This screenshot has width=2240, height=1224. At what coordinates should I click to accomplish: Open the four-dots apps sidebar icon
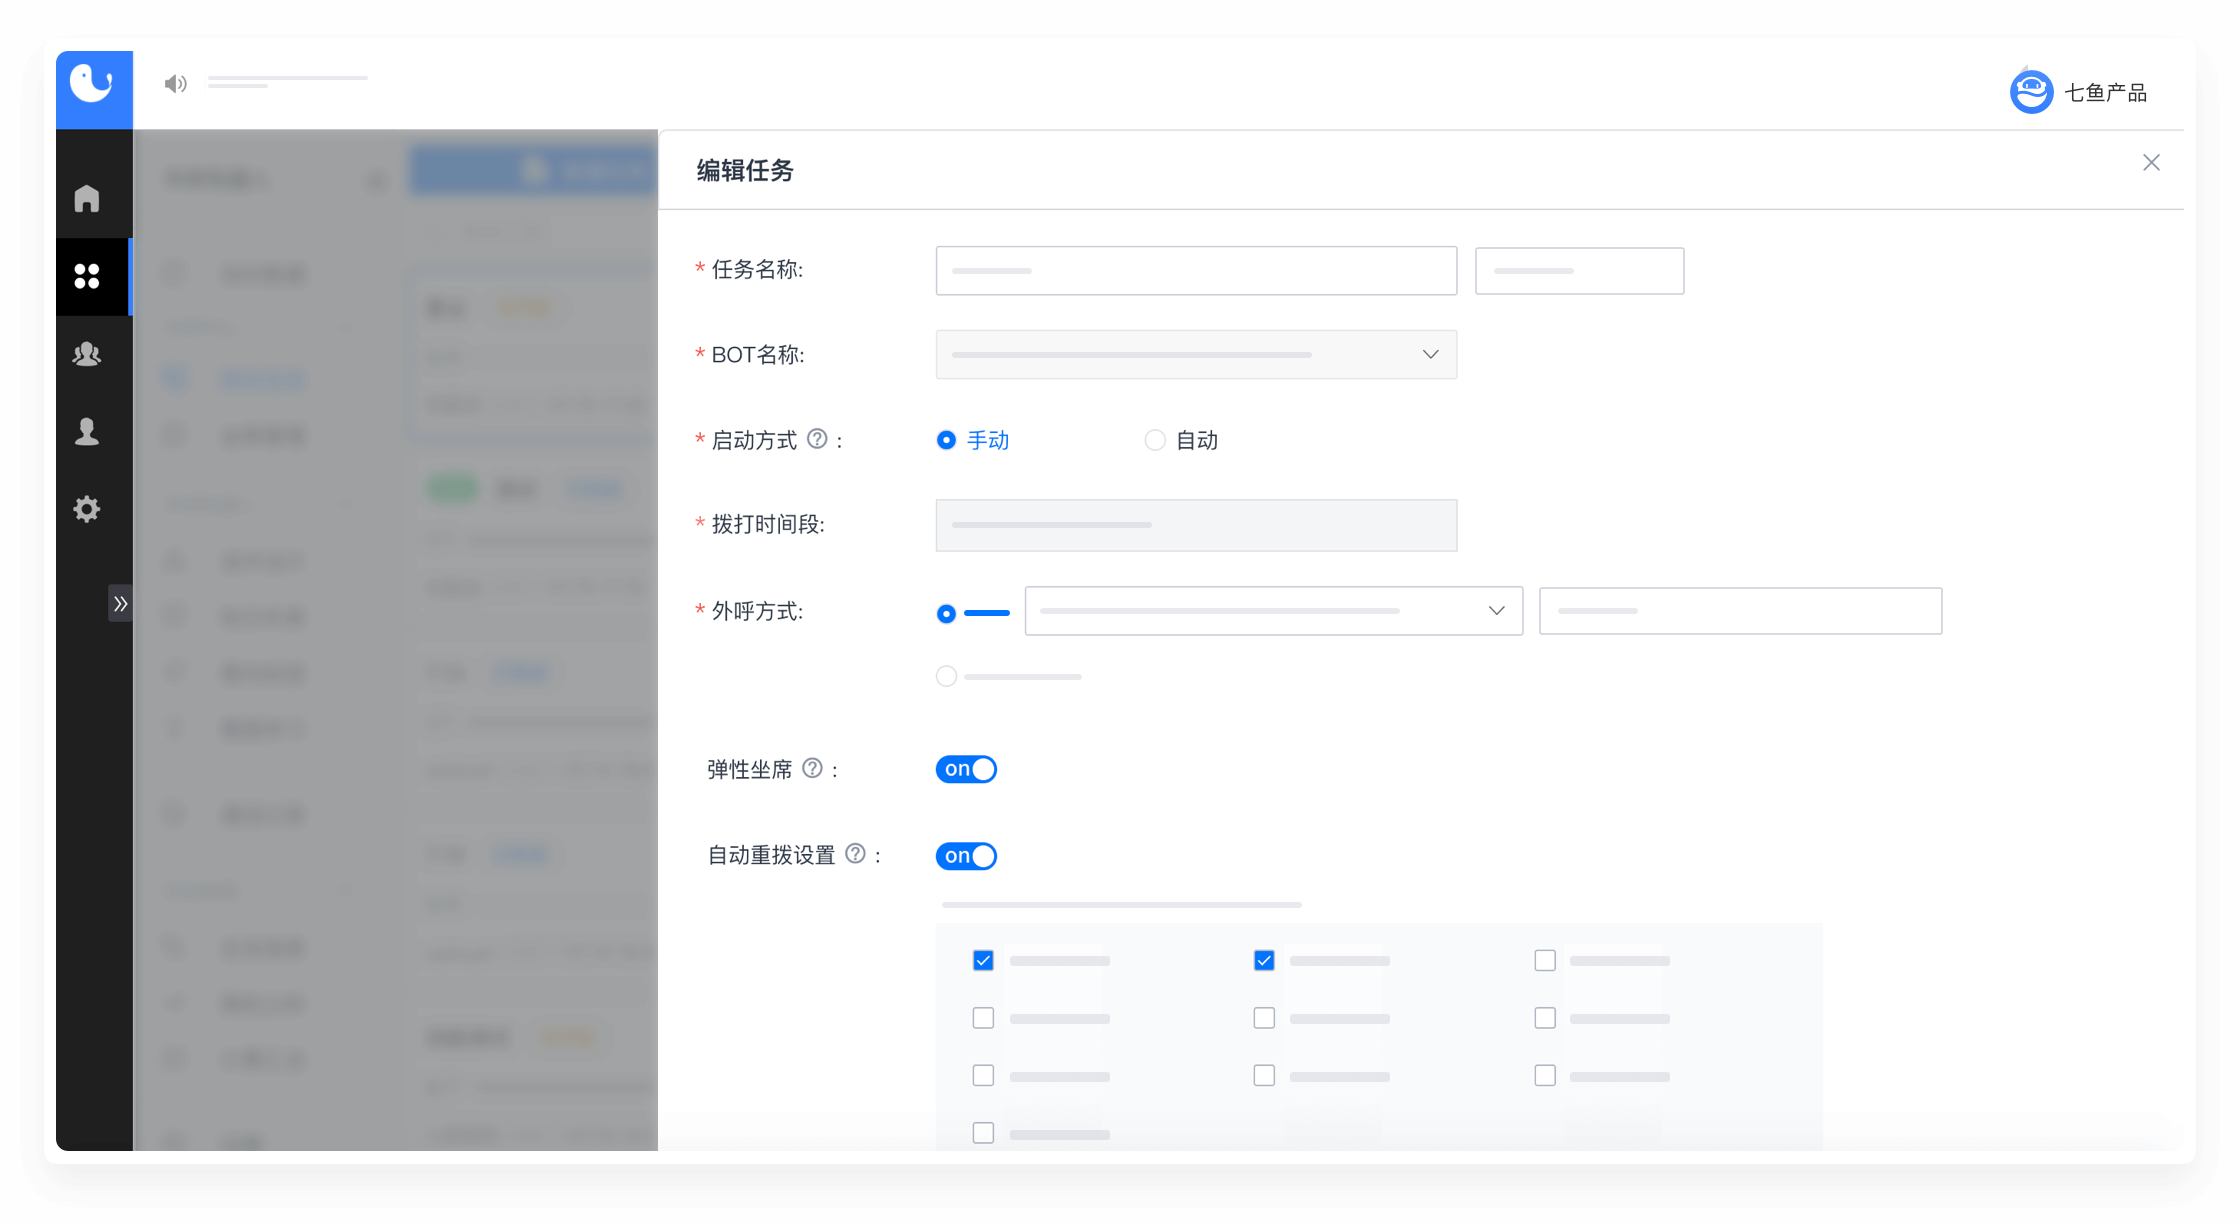point(87,276)
